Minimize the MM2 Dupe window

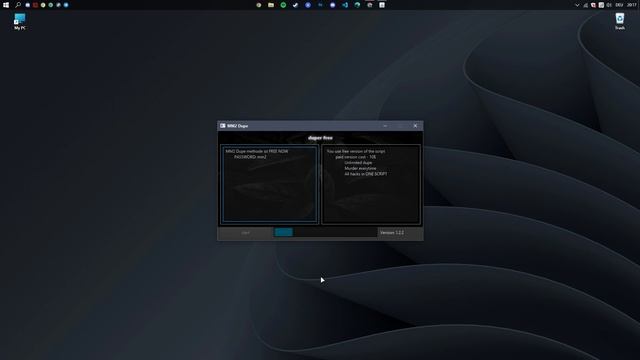click(x=385, y=126)
